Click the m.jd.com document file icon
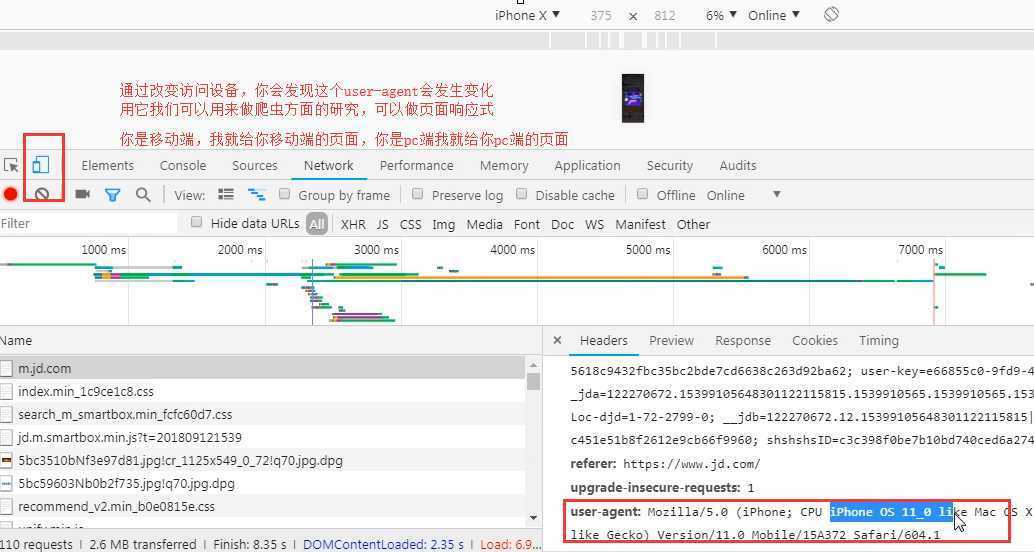Image resolution: width=1034 pixels, height=552 pixels. coord(7,369)
